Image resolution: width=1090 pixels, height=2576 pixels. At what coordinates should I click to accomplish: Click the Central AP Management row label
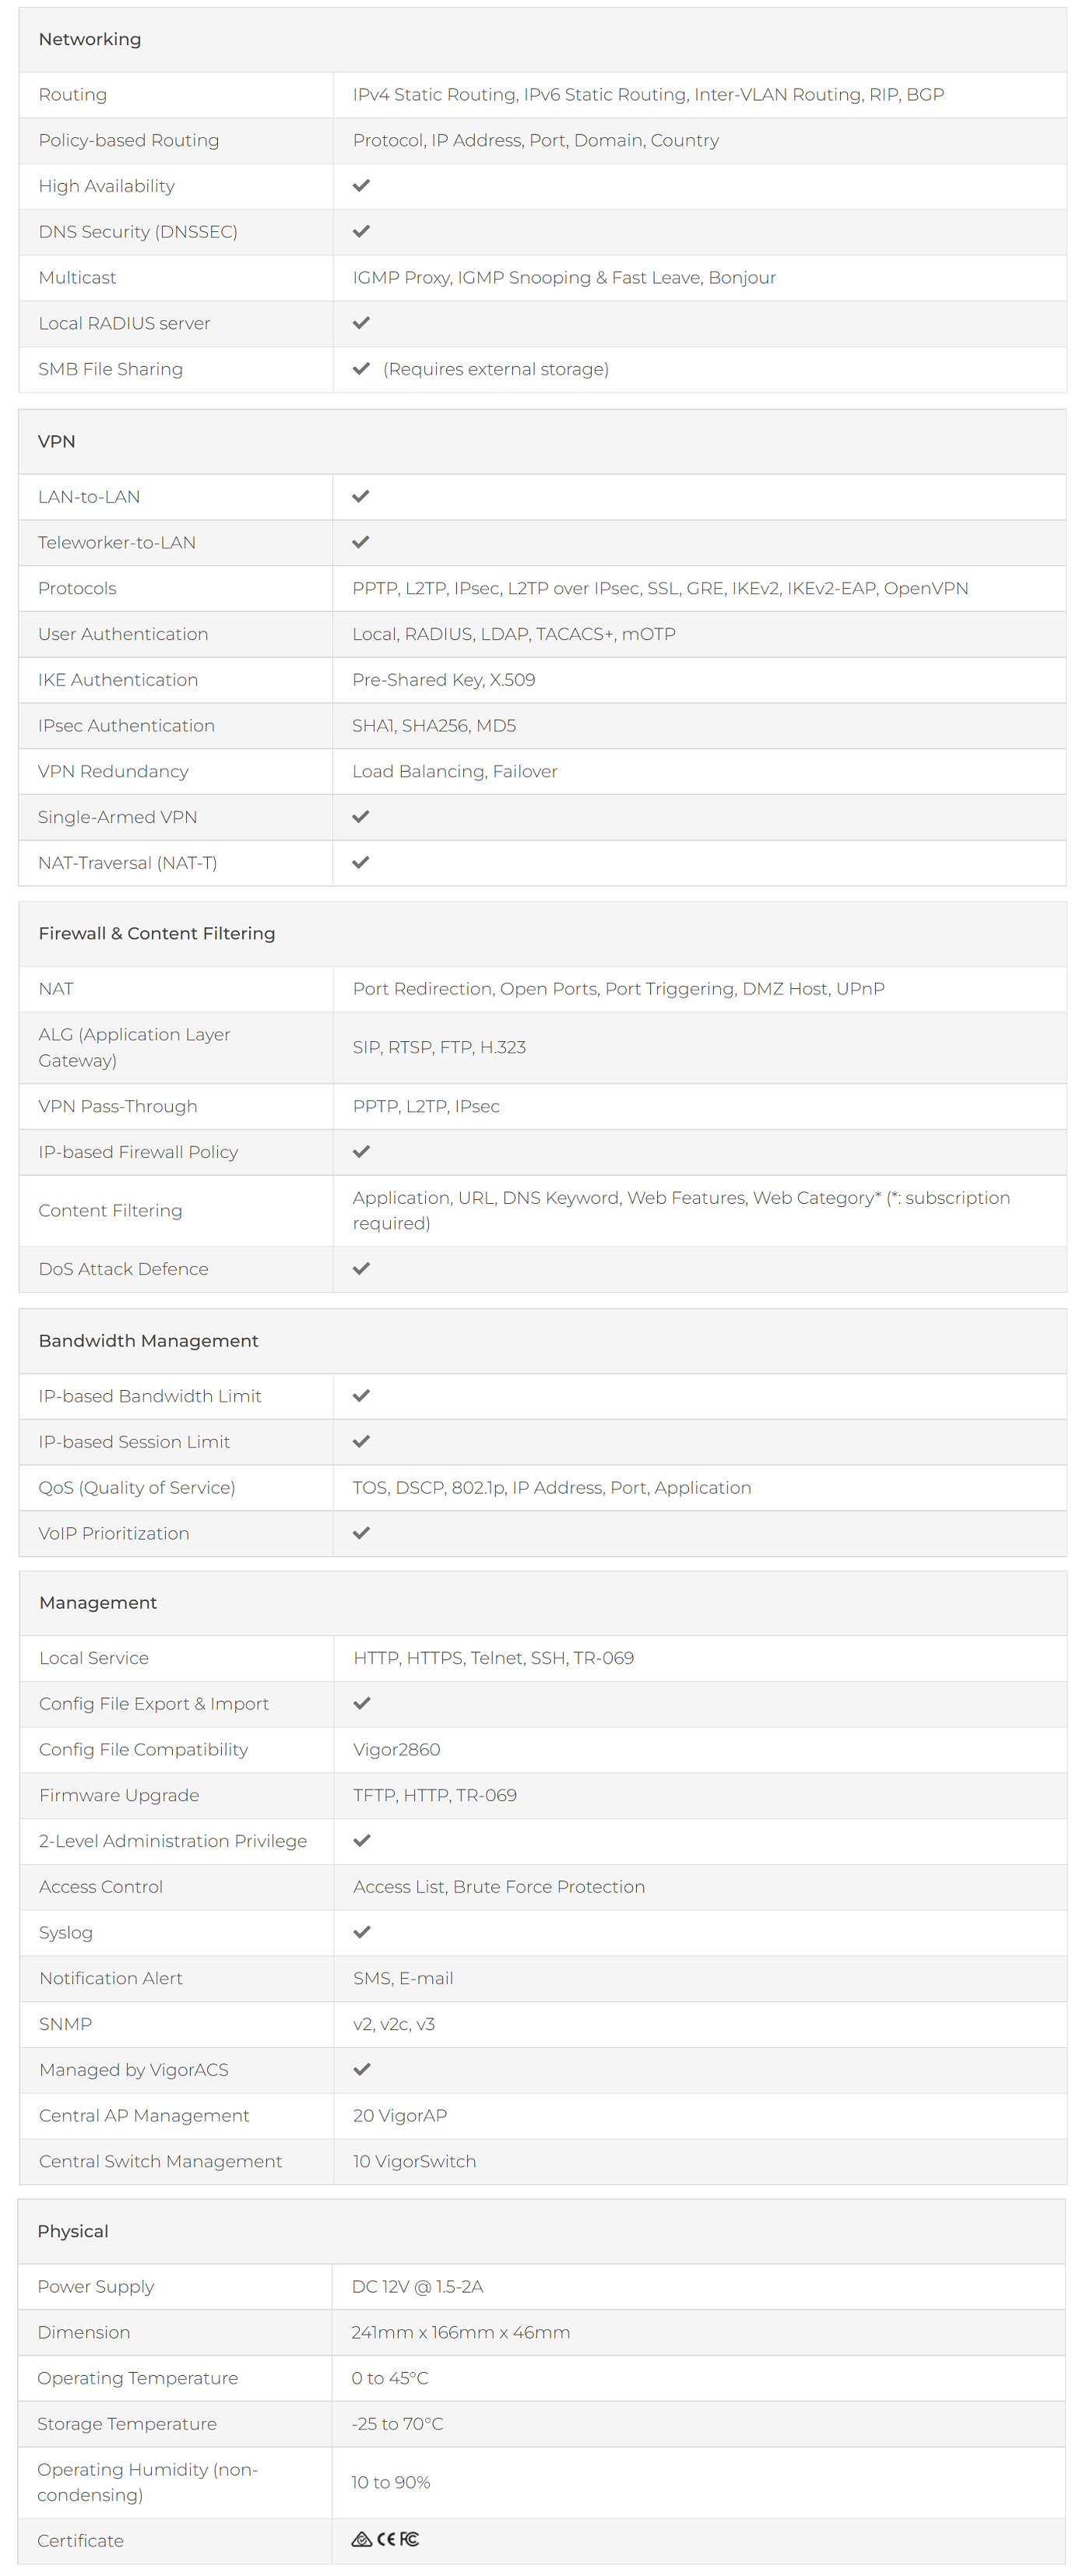(144, 2115)
